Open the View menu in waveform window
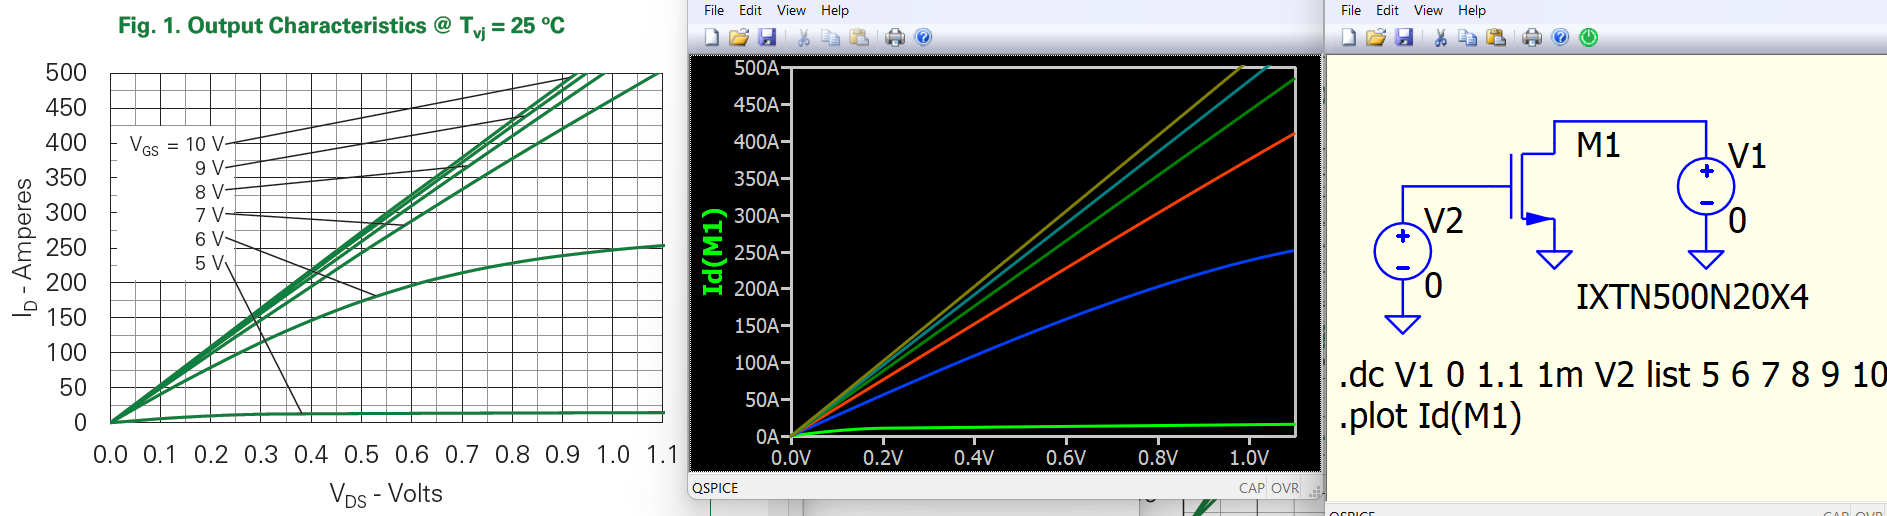Image resolution: width=1887 pixels, height=516 pixels. coord(791,10)
